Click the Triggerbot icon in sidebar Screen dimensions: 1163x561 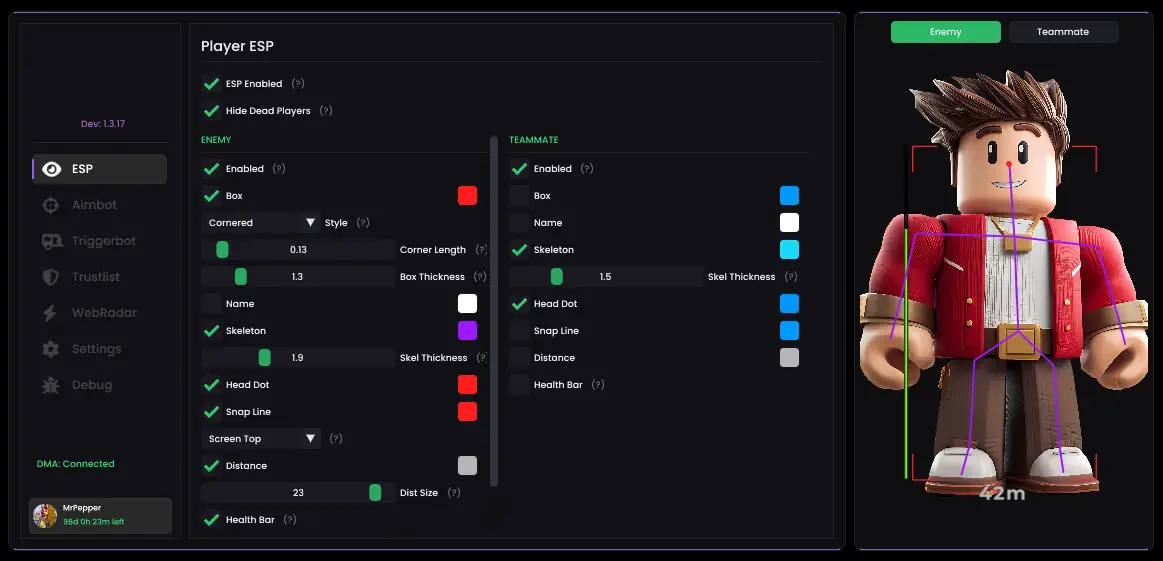51,241
